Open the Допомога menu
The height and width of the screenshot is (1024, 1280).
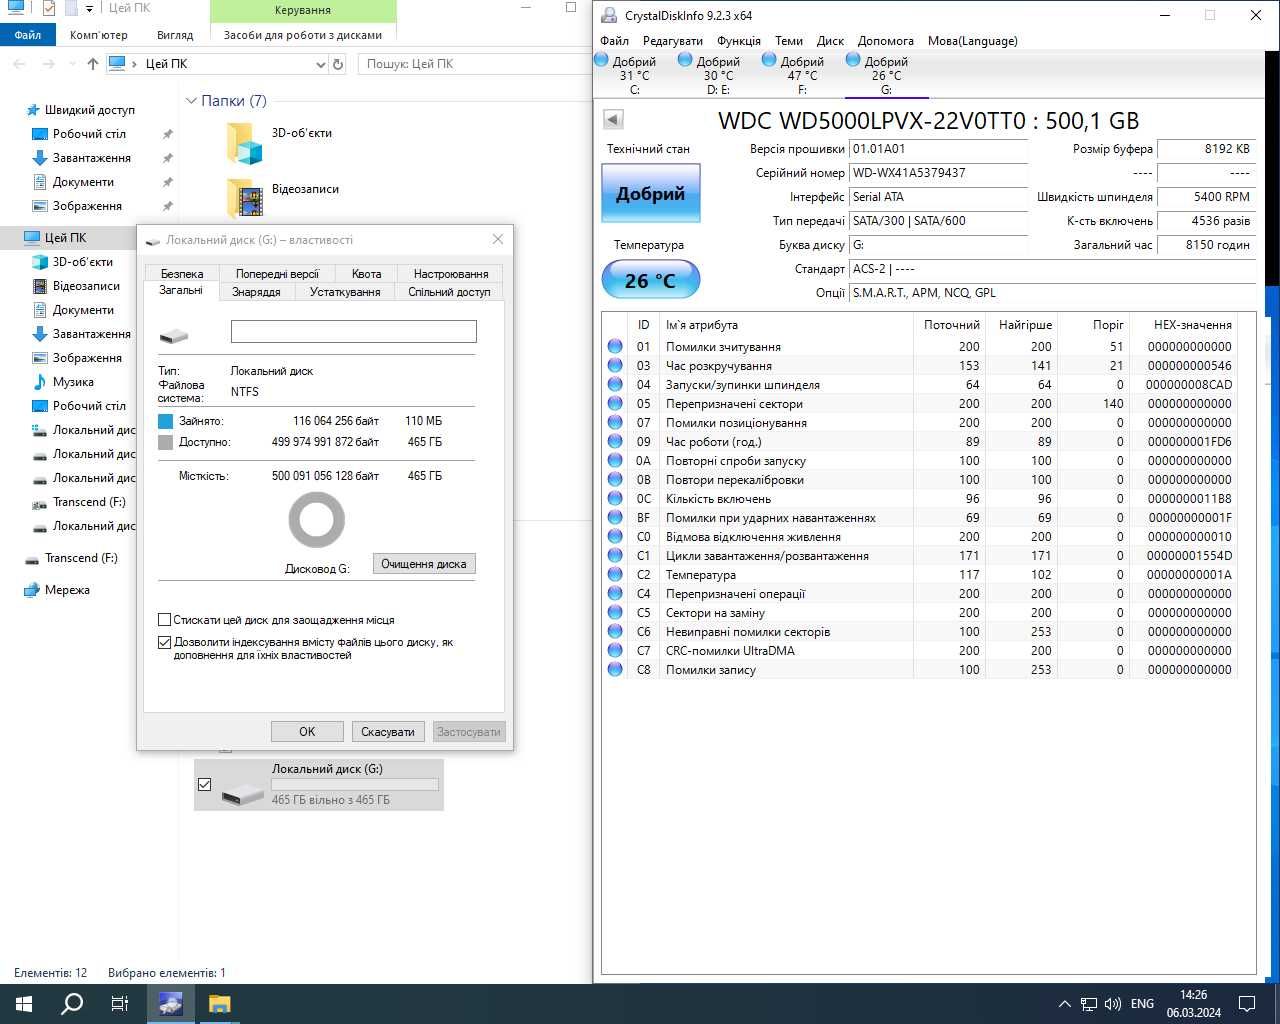pos(885,41)
